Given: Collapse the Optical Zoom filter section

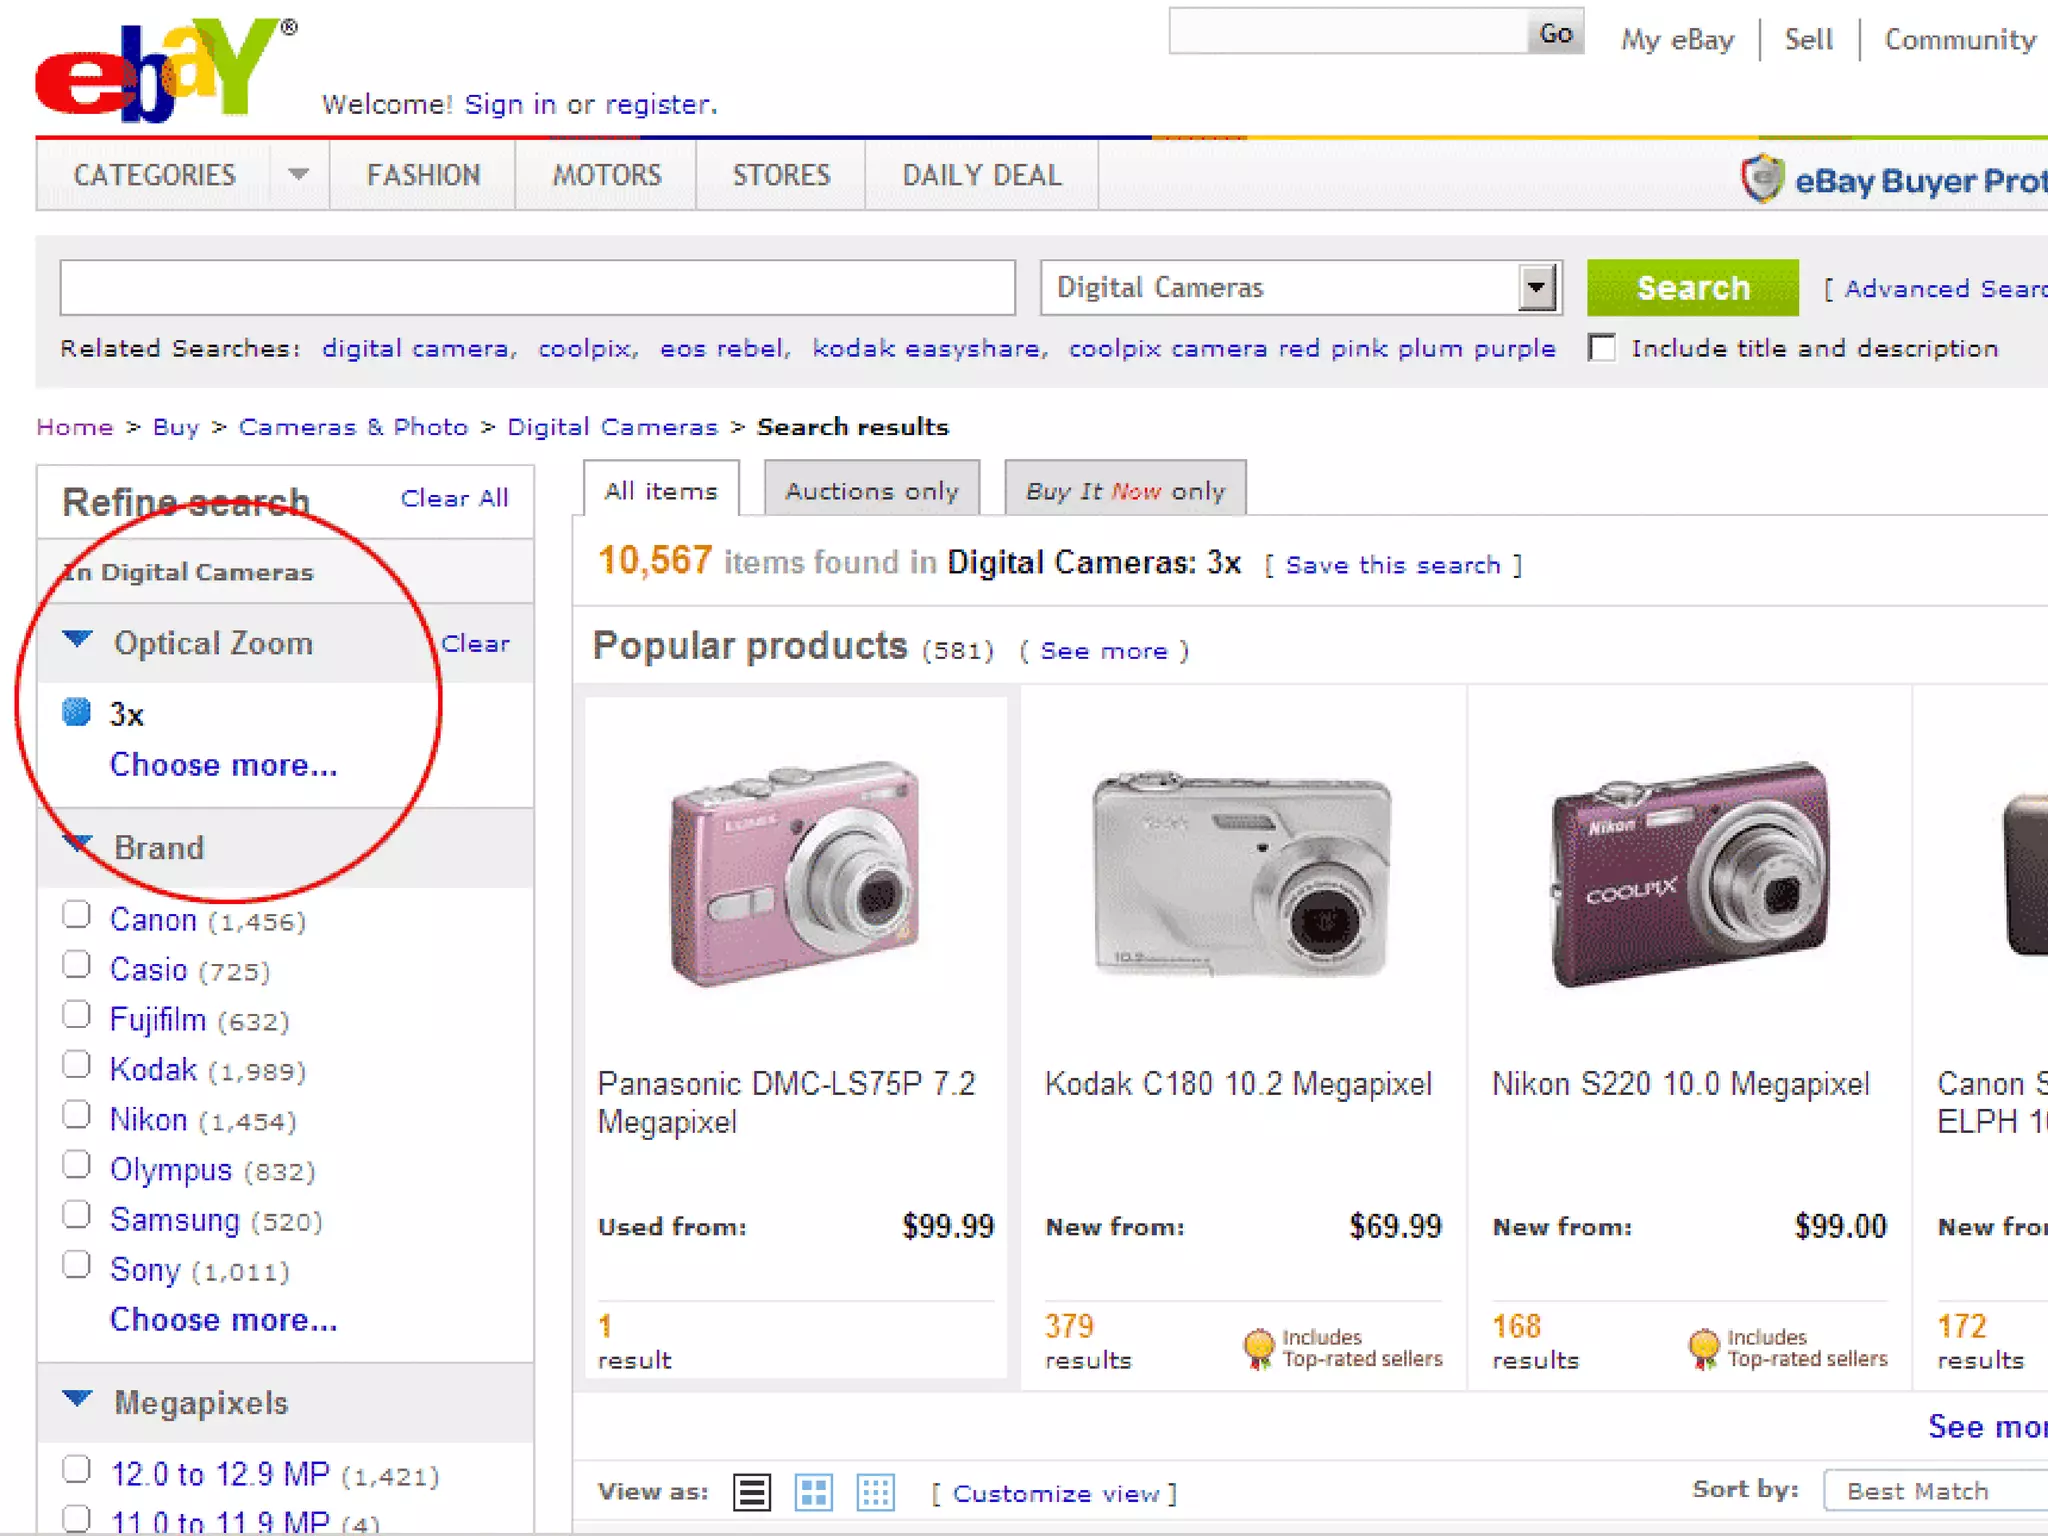Looking at the screenshot, I should (77, 638).
